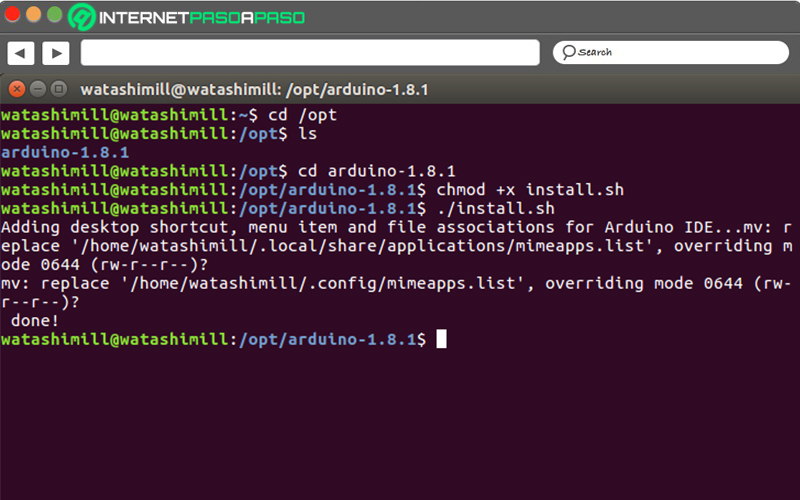Viewport: 800px width, 500px height.
Task: Go back with the left arrow button
Action: coord(20,53)
